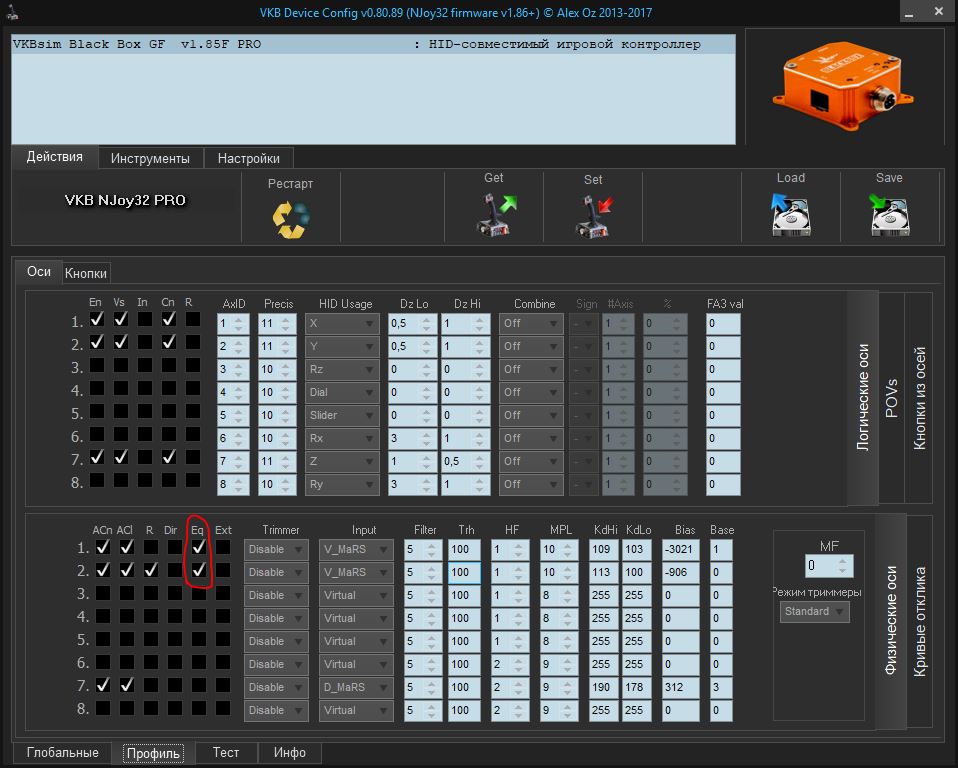Toggle ACn checkbox for physical axis 7
The image size is (958, 768).
click(x=103, y=685)
